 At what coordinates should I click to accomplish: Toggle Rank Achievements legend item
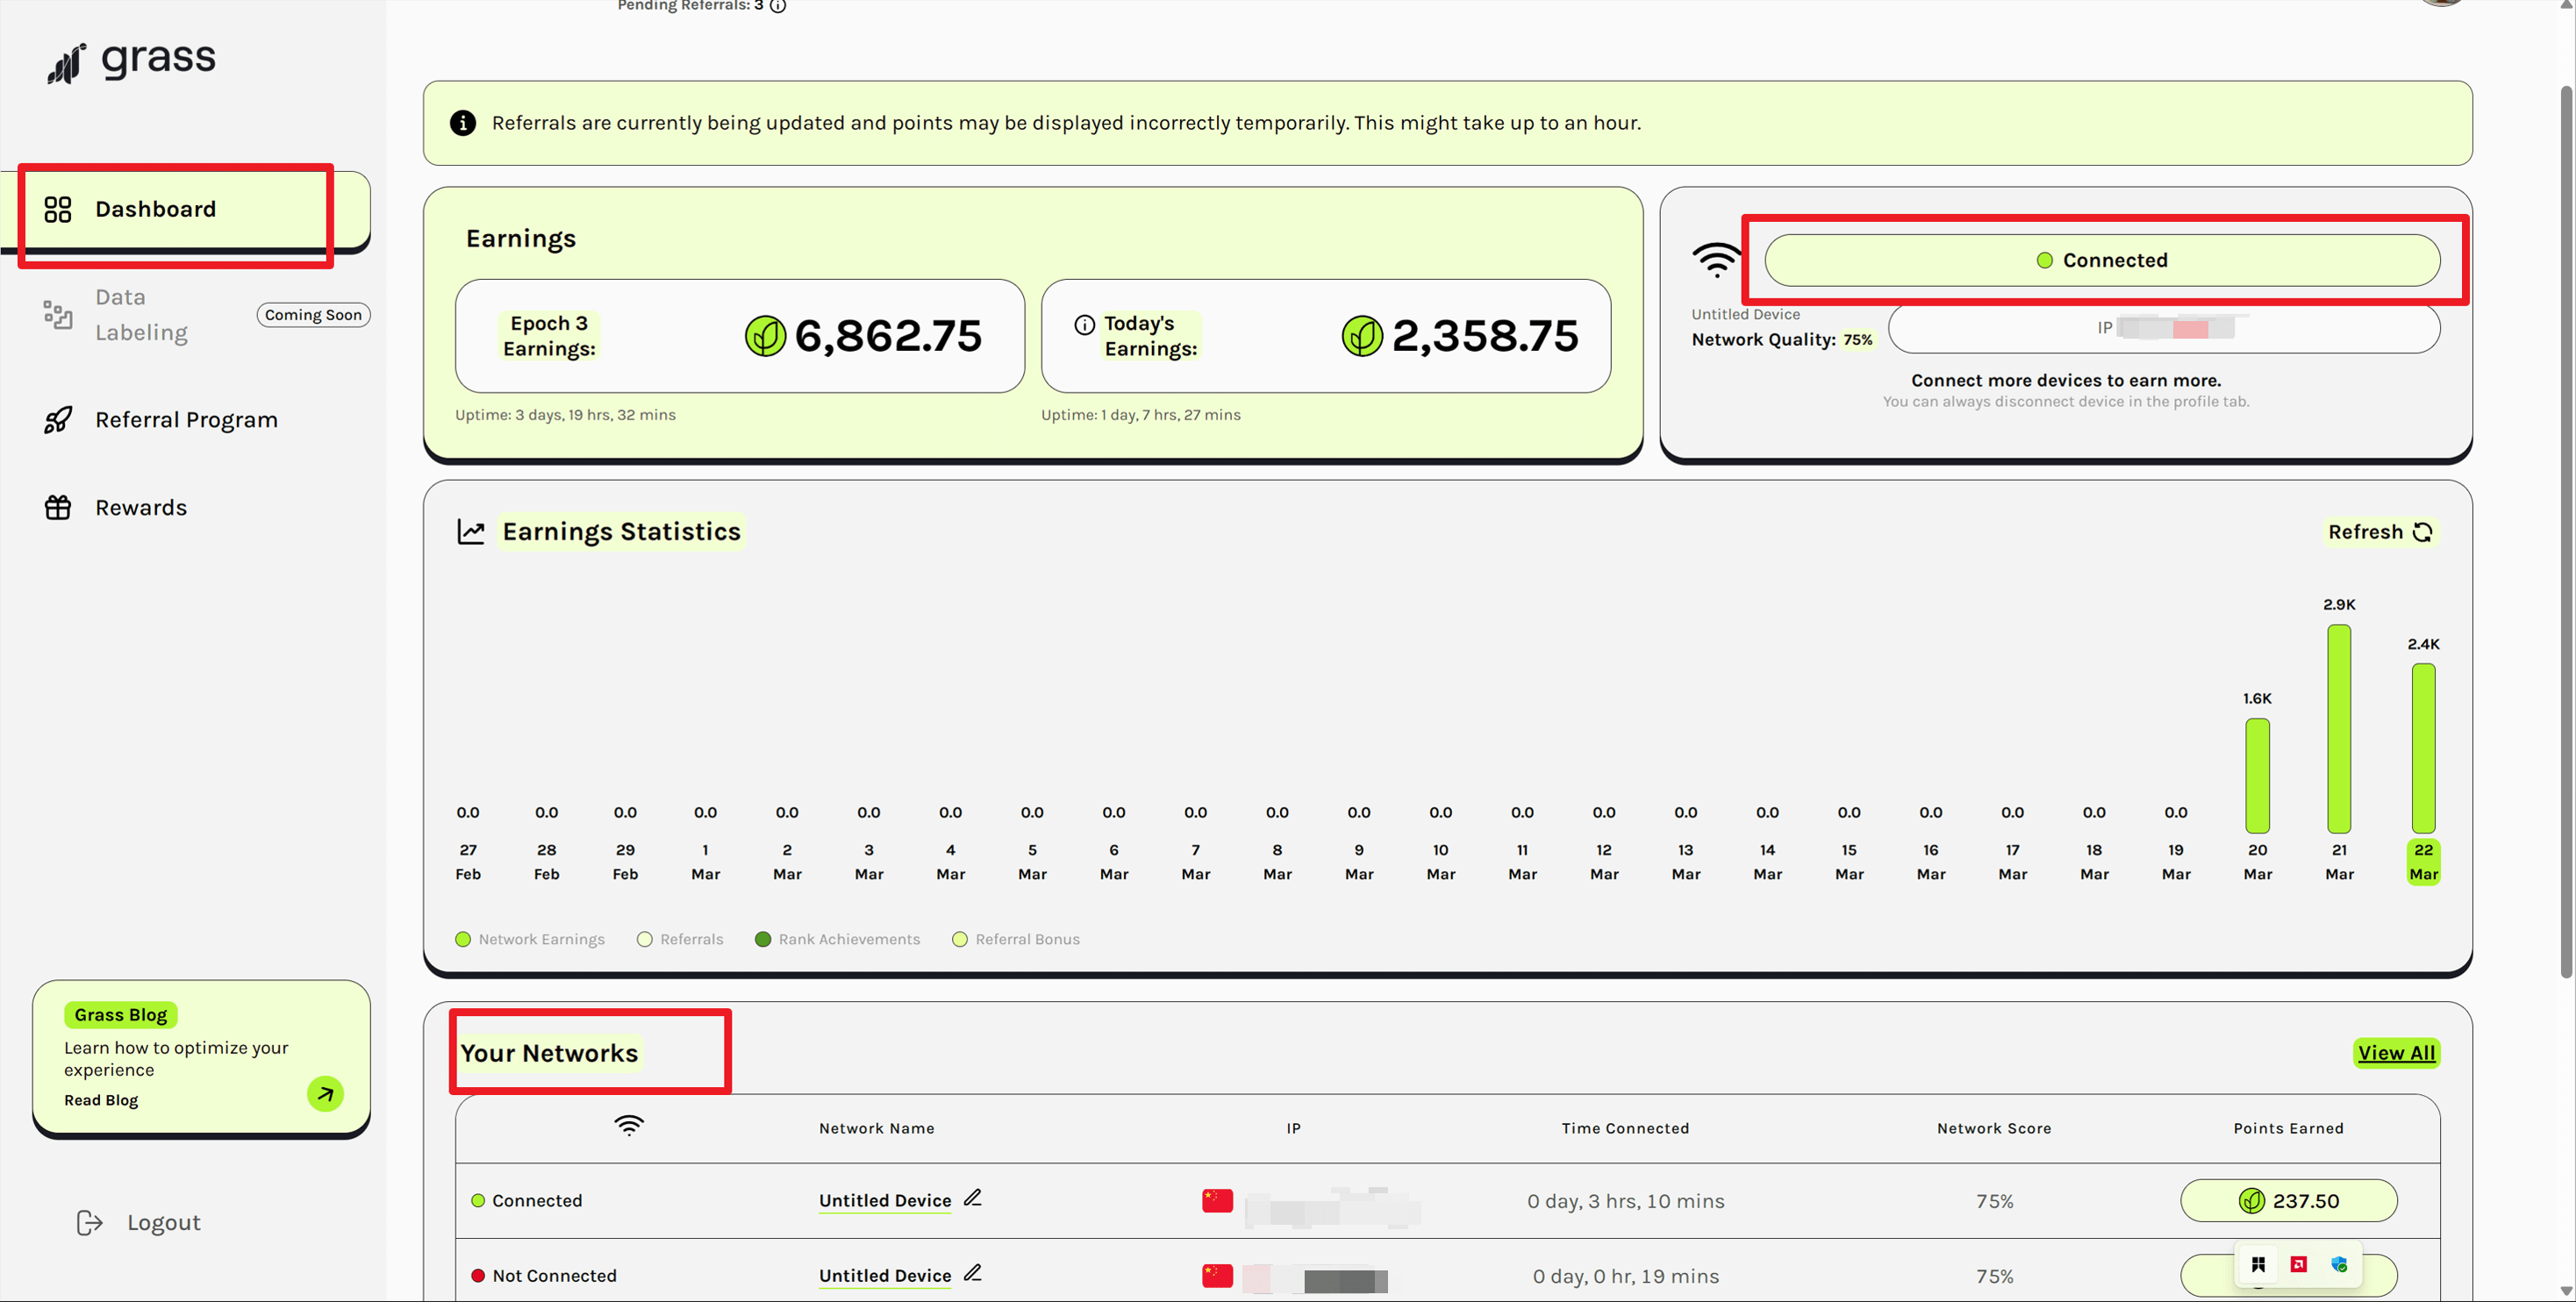(x=837, y=939)
